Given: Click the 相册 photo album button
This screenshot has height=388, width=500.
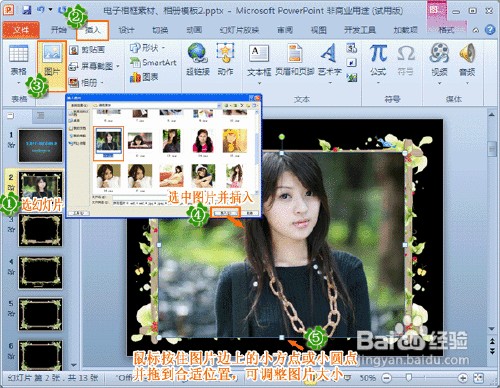Looking at the screenshot, I should pyautogui.click(x=83, y=82).
